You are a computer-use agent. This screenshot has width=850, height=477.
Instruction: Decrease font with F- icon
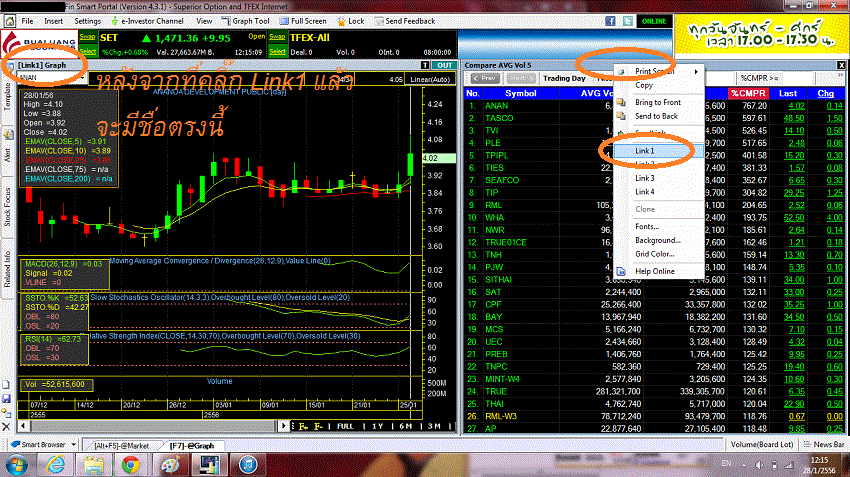click(318, 426)
